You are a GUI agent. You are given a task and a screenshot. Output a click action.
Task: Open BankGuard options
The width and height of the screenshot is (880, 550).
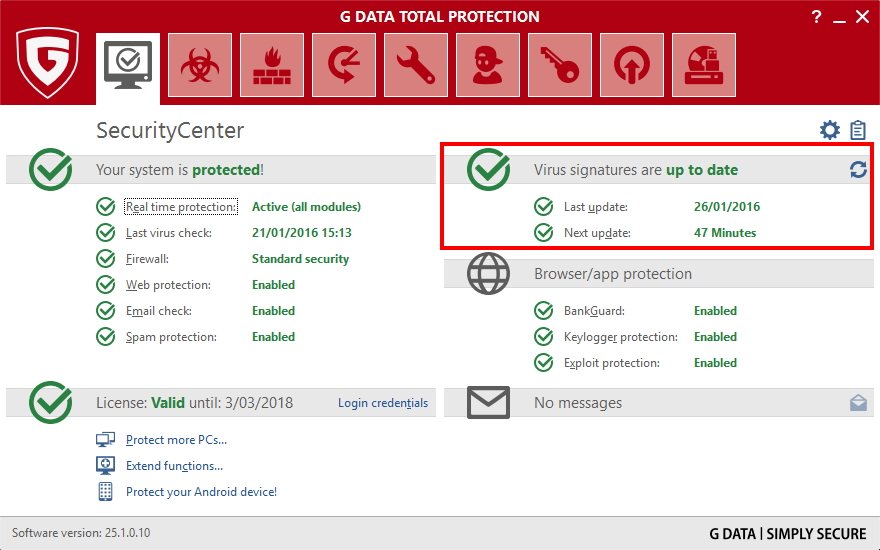[594, 310]
